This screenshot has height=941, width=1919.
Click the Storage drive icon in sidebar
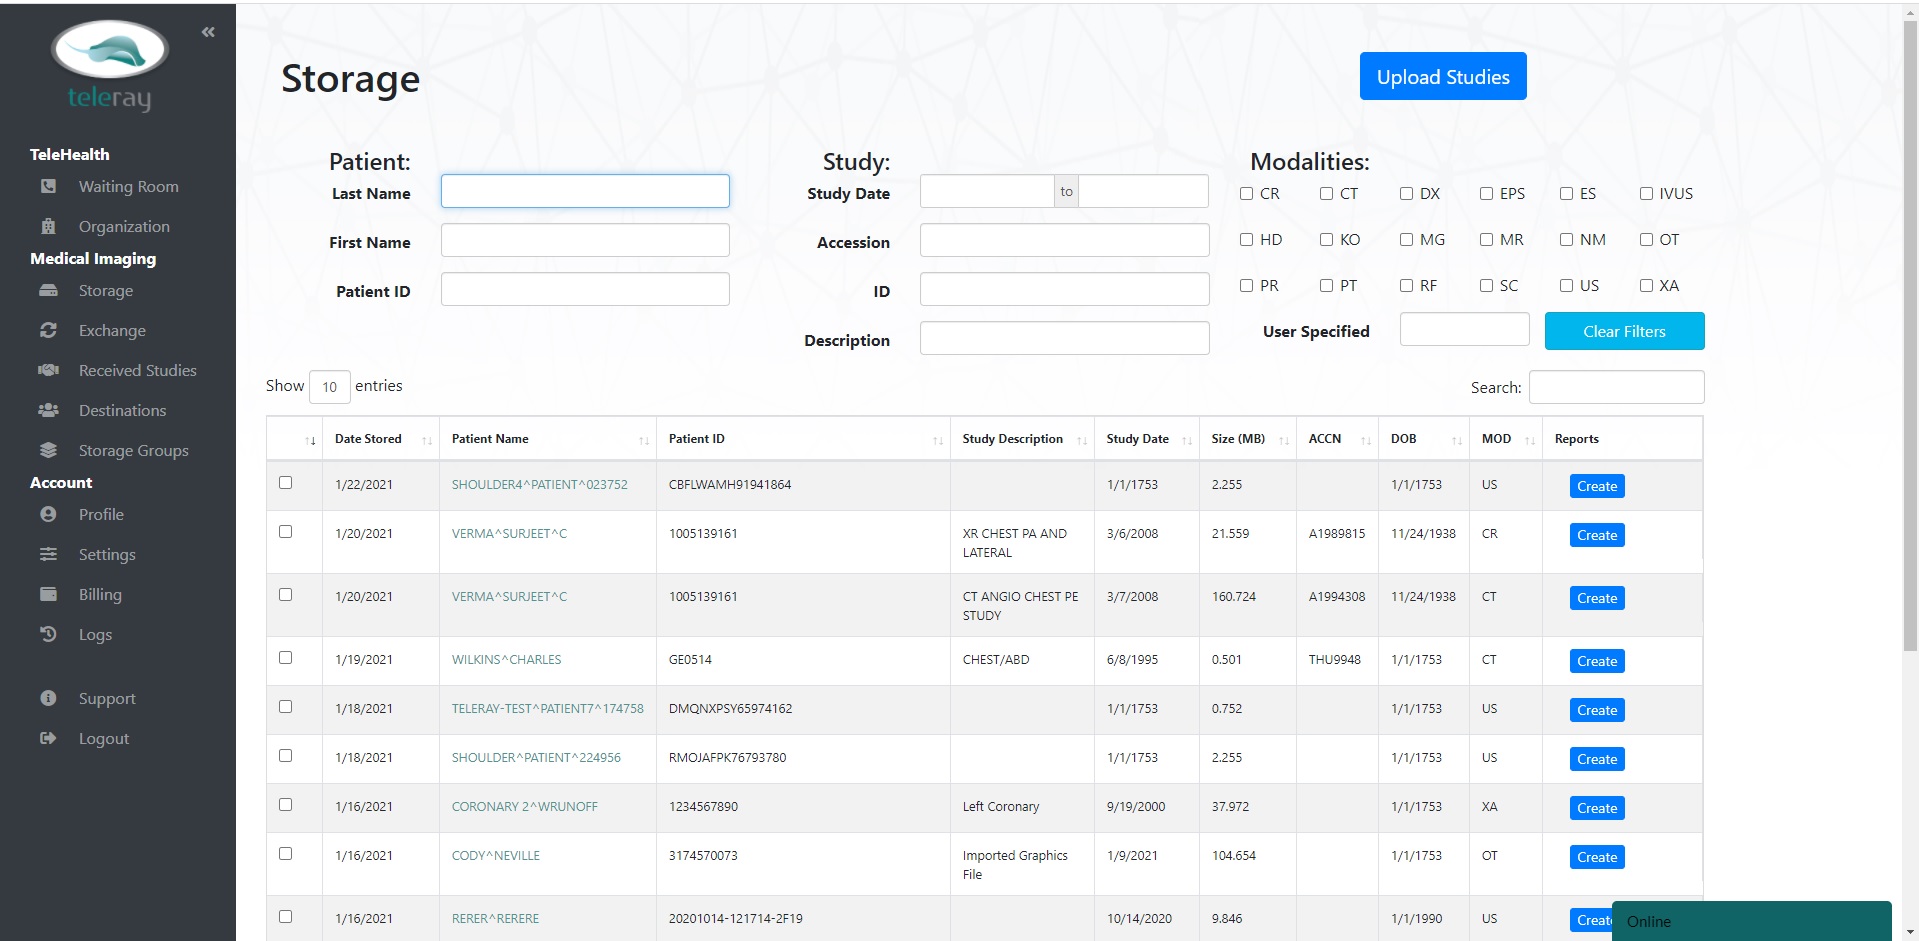click(x=48, y=290)
